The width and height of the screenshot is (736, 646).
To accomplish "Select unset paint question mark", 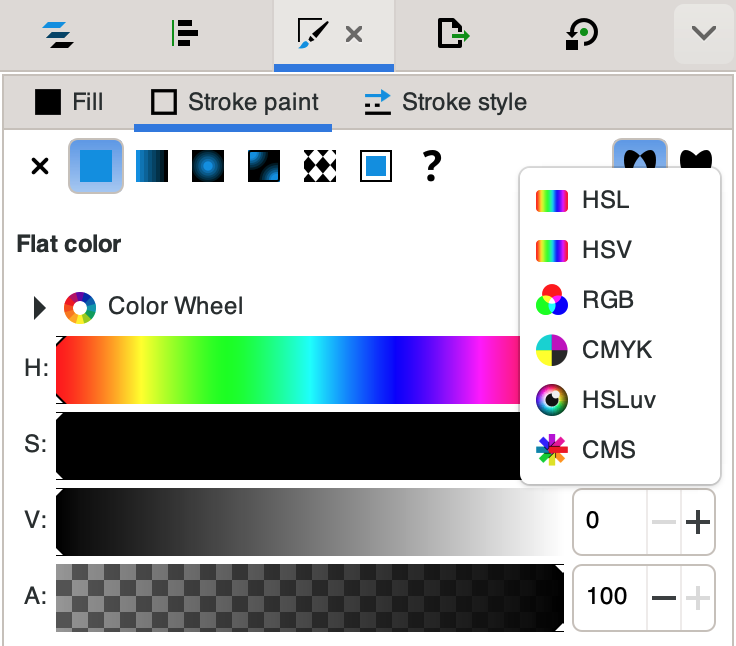I will point(431,166).
